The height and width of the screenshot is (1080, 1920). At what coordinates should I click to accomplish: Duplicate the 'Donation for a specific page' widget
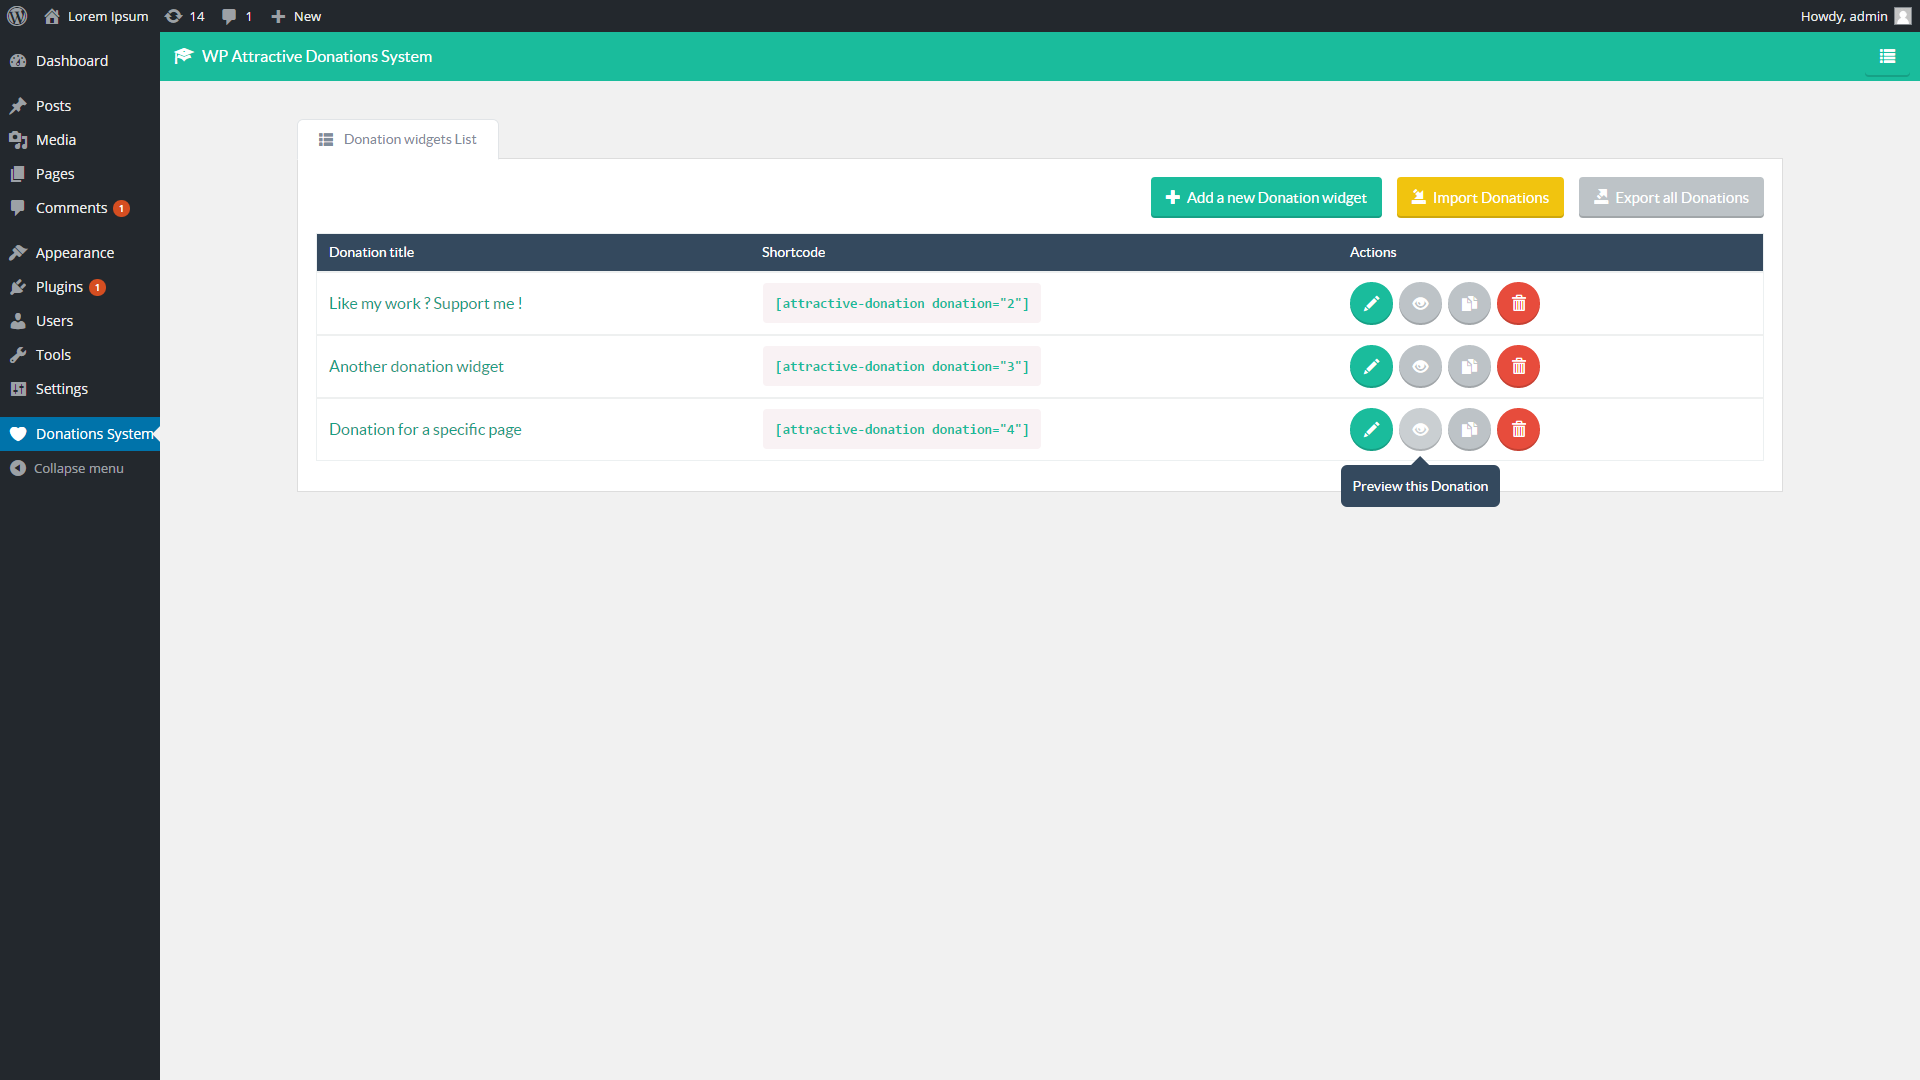click(x=1469, y=429)
